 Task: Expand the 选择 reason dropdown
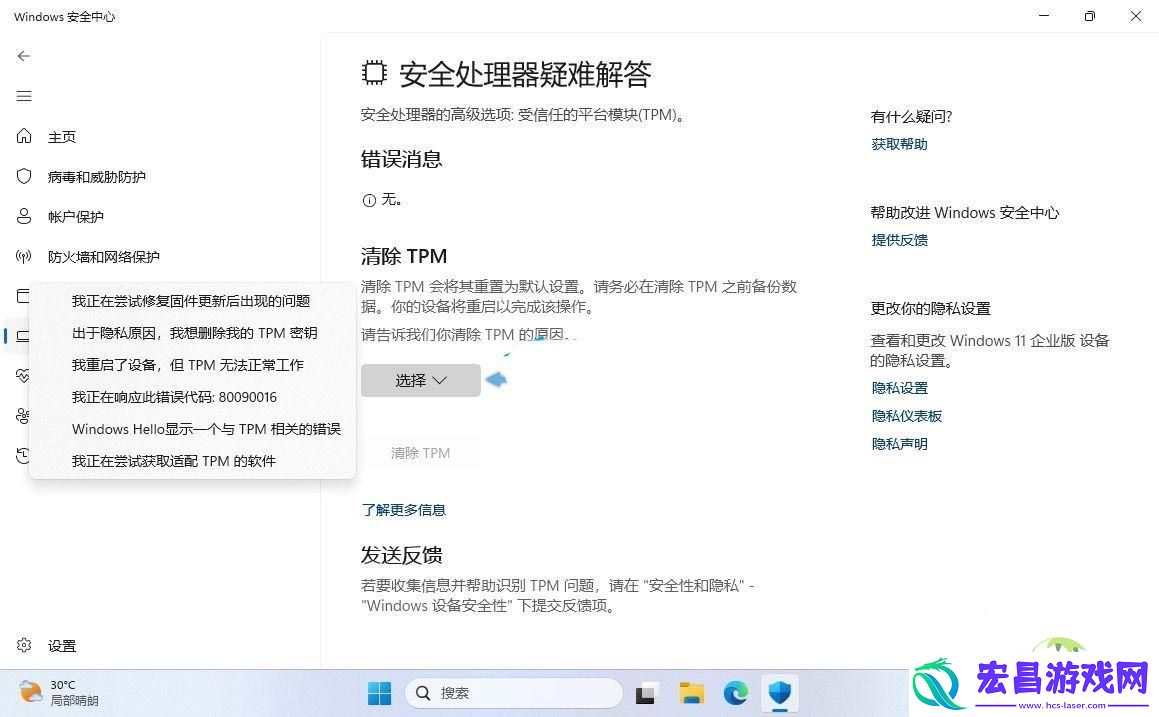tap(421, 380)
